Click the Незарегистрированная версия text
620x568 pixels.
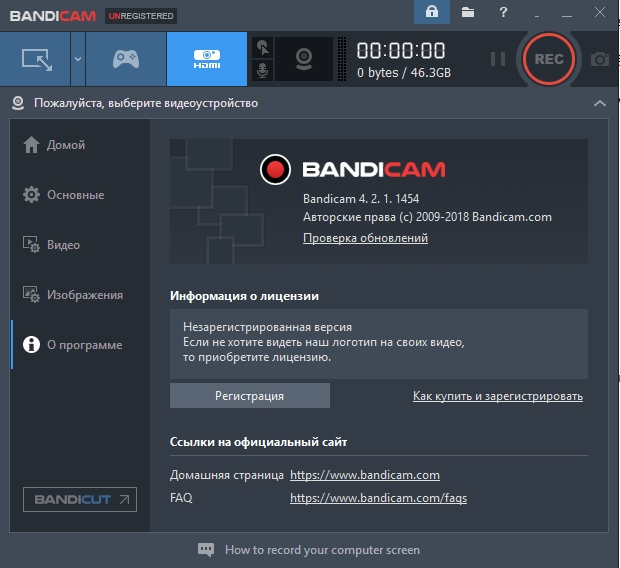pyautogui.click(x=267, y=327)
